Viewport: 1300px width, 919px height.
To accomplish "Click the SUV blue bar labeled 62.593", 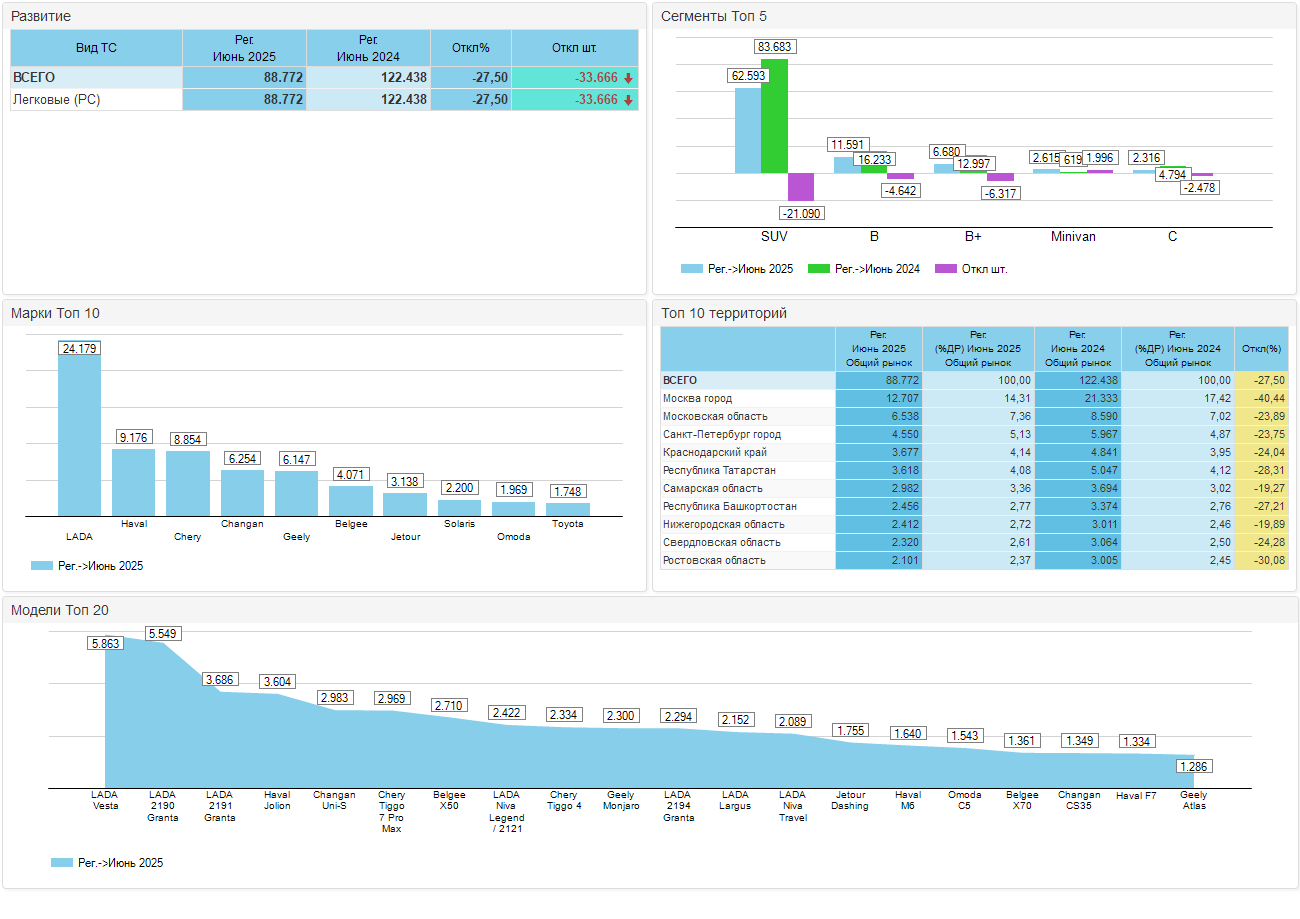I will [748, 131].
